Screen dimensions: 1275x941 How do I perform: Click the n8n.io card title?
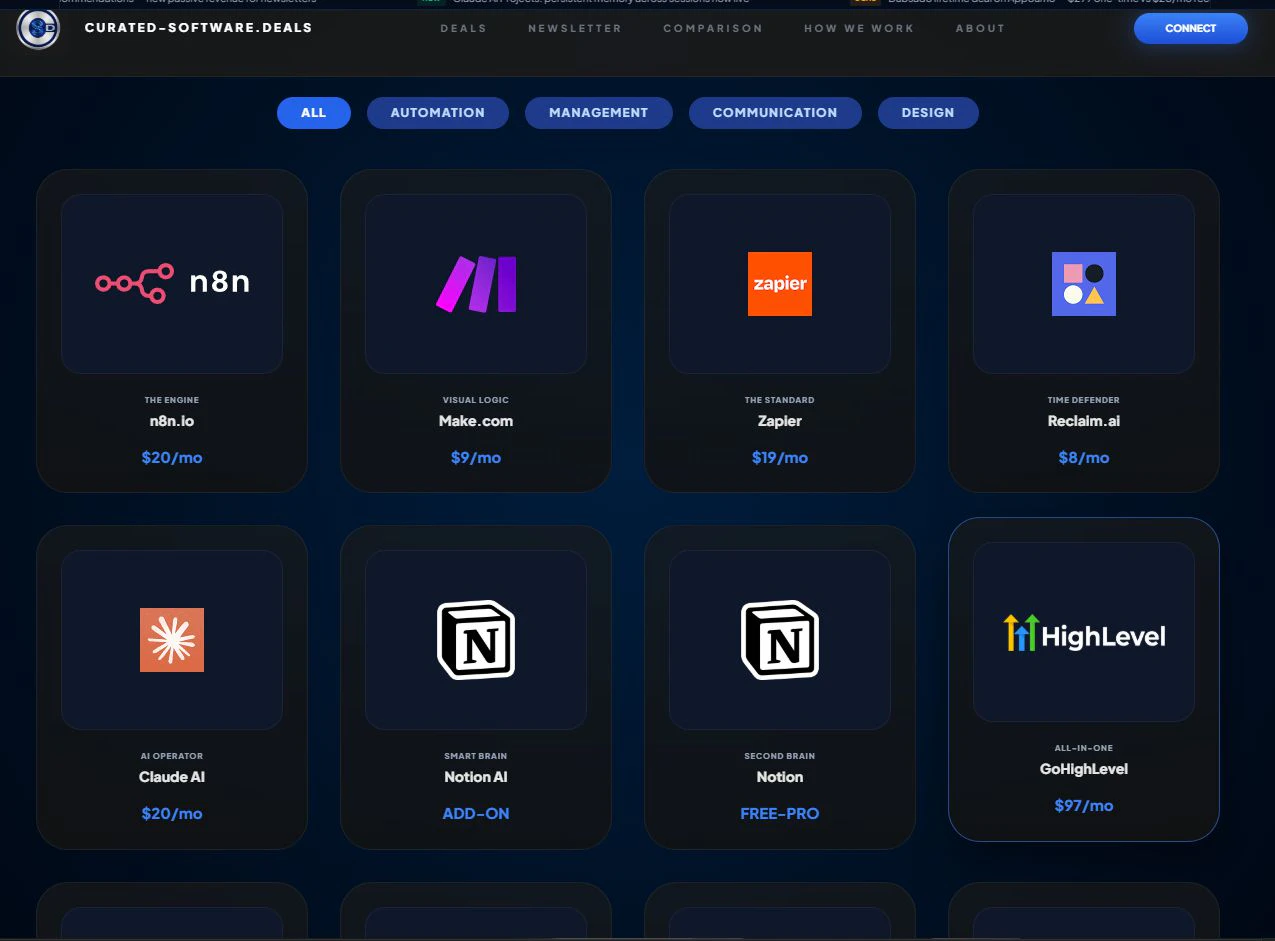[172, 421]
